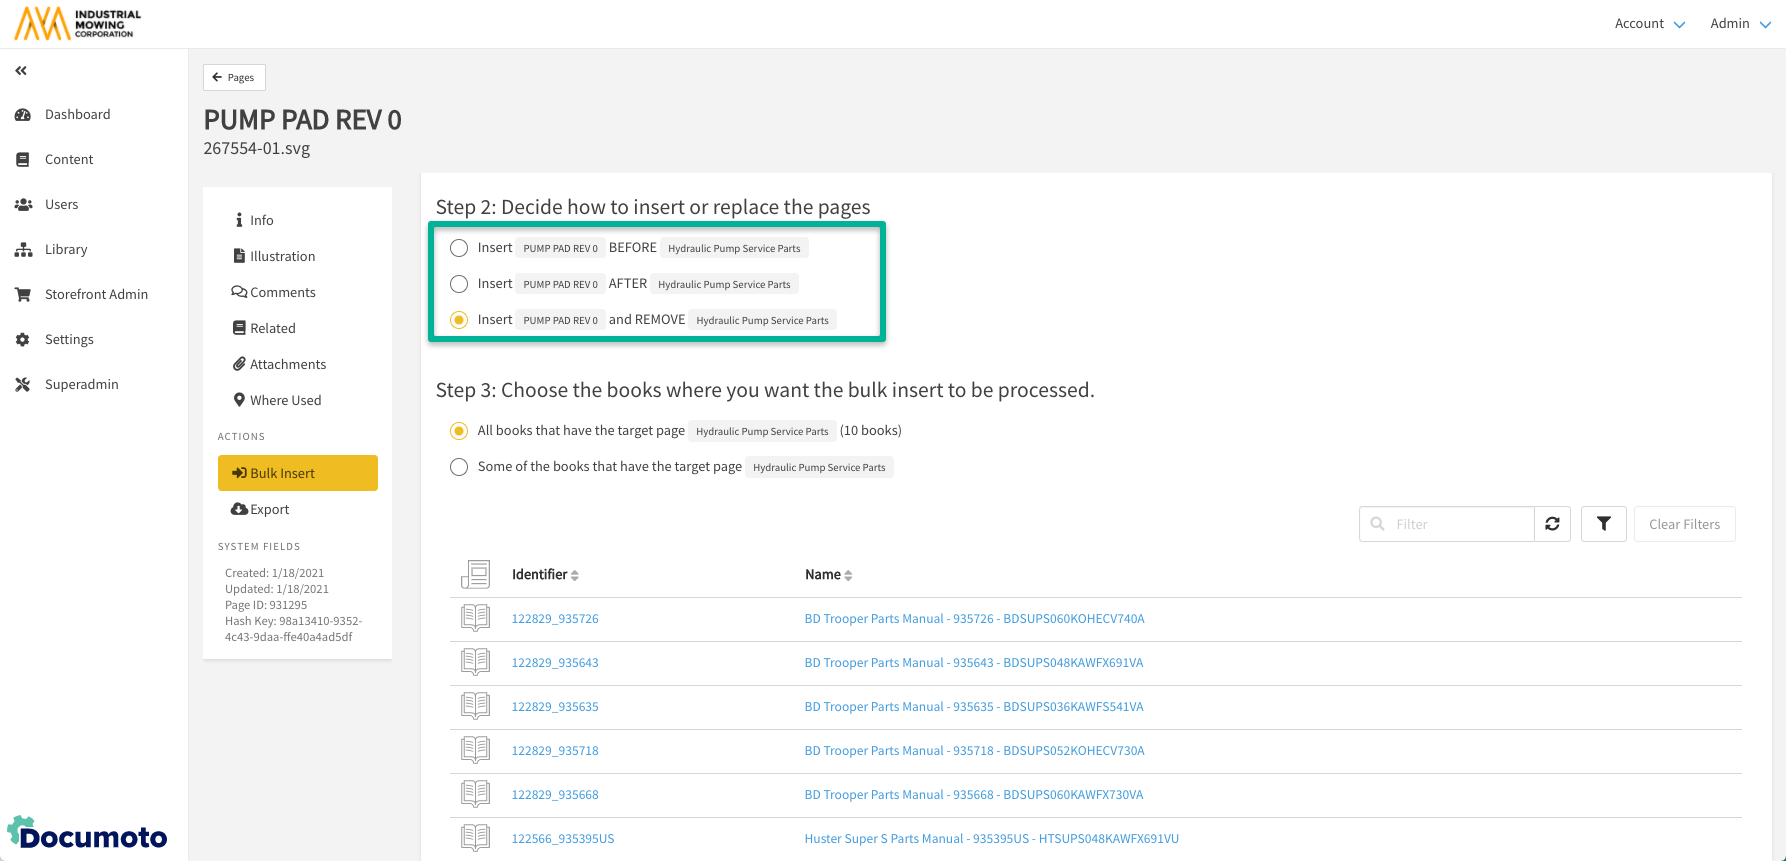
Task: Sort the table by Identifier column
Action: [x=545, y=575]
